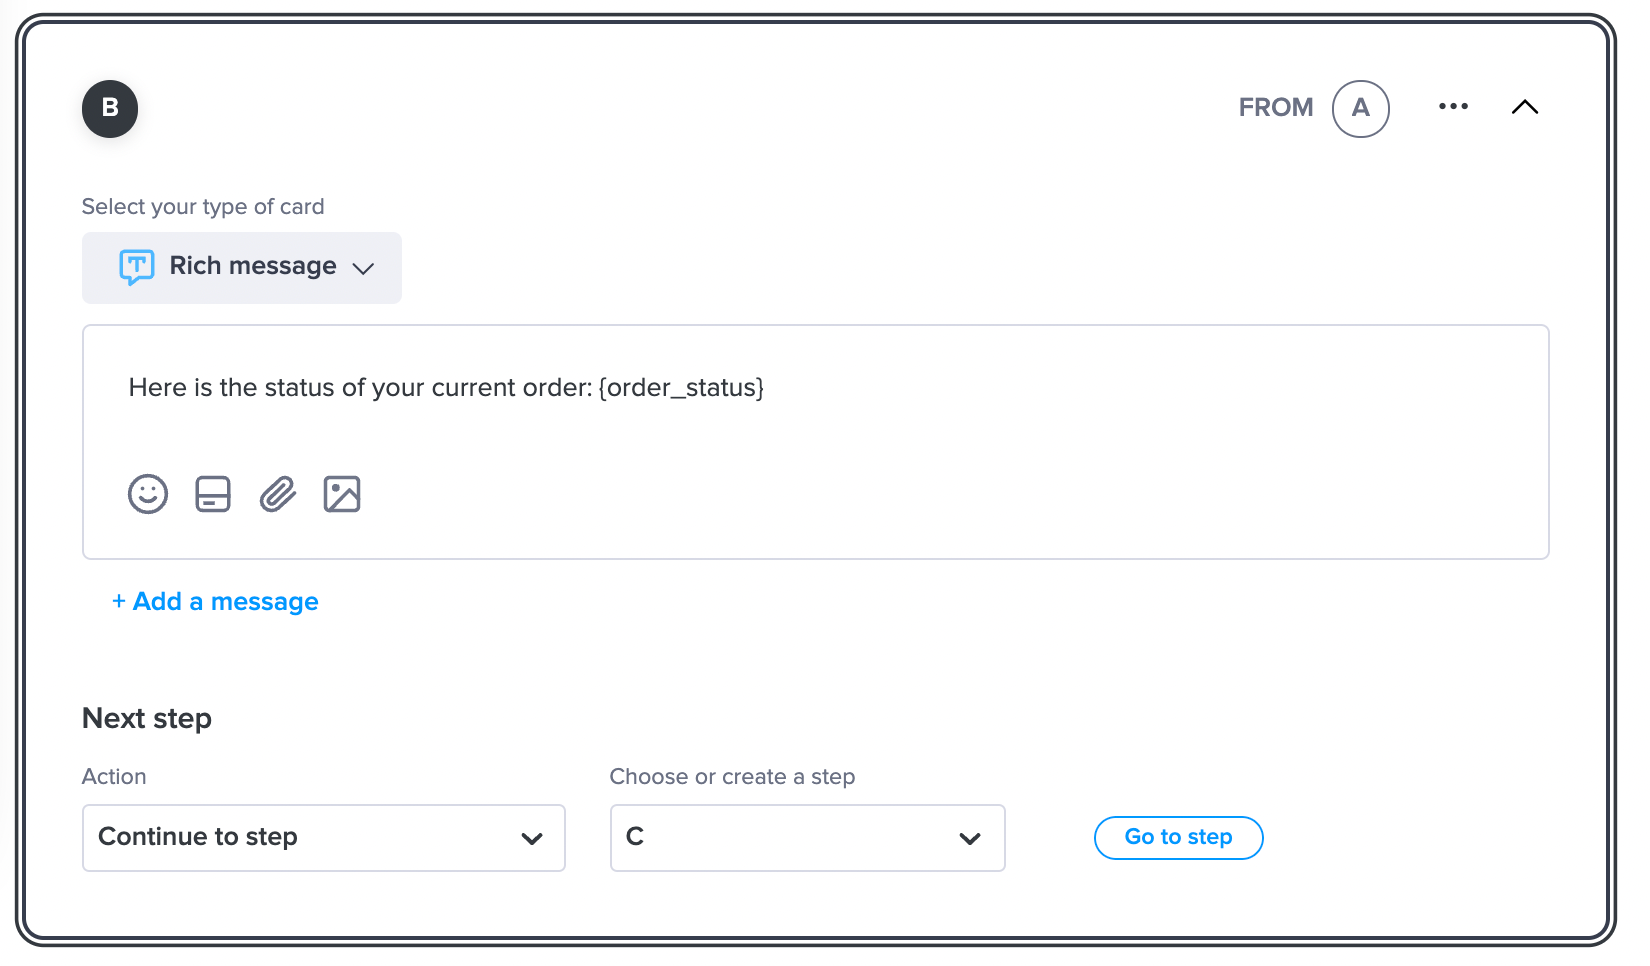Click into the order status message text
Image resolution: width=1650 pixels, height=966 pixels.
click(360, 388)
